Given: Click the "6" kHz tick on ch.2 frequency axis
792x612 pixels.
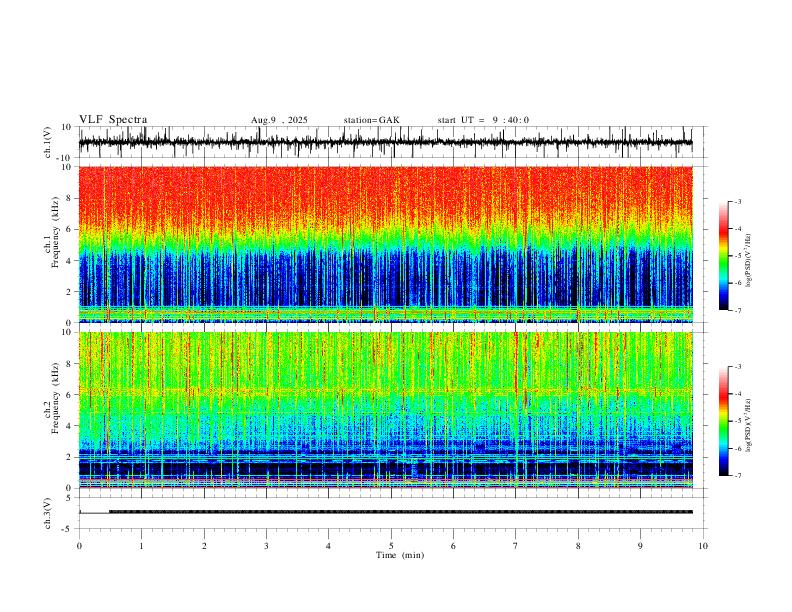Looking at the screenshot, I should click(70, 395).
